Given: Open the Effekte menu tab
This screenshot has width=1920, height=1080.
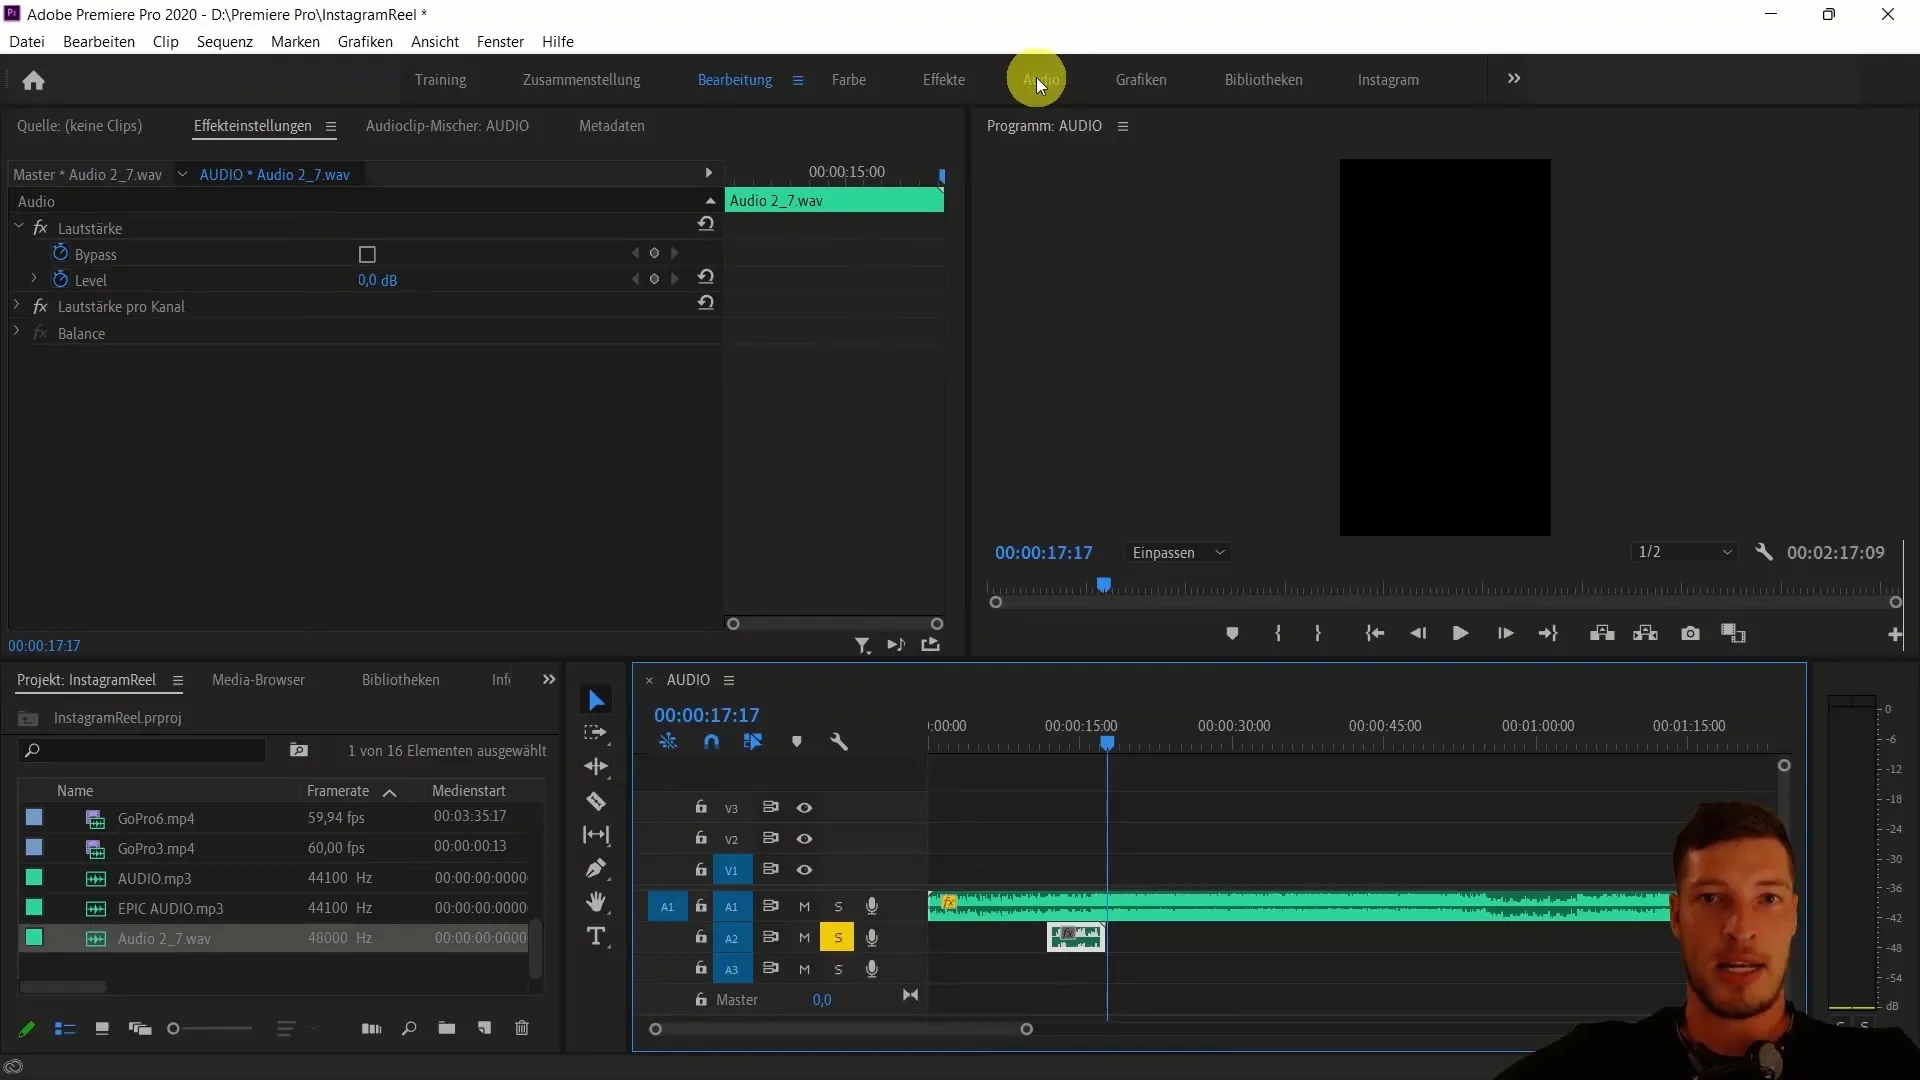Looking at the screenshot, I should point(944,79).
